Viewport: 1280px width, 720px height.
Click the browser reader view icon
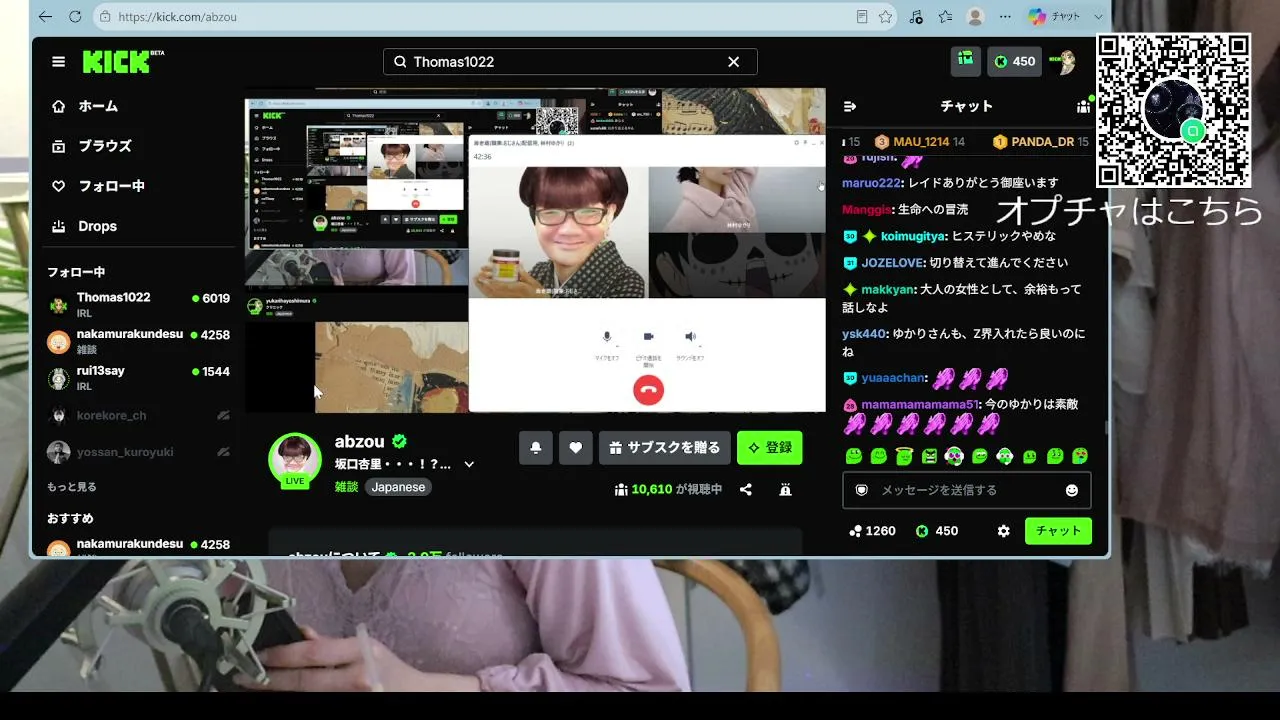(862, 17)
